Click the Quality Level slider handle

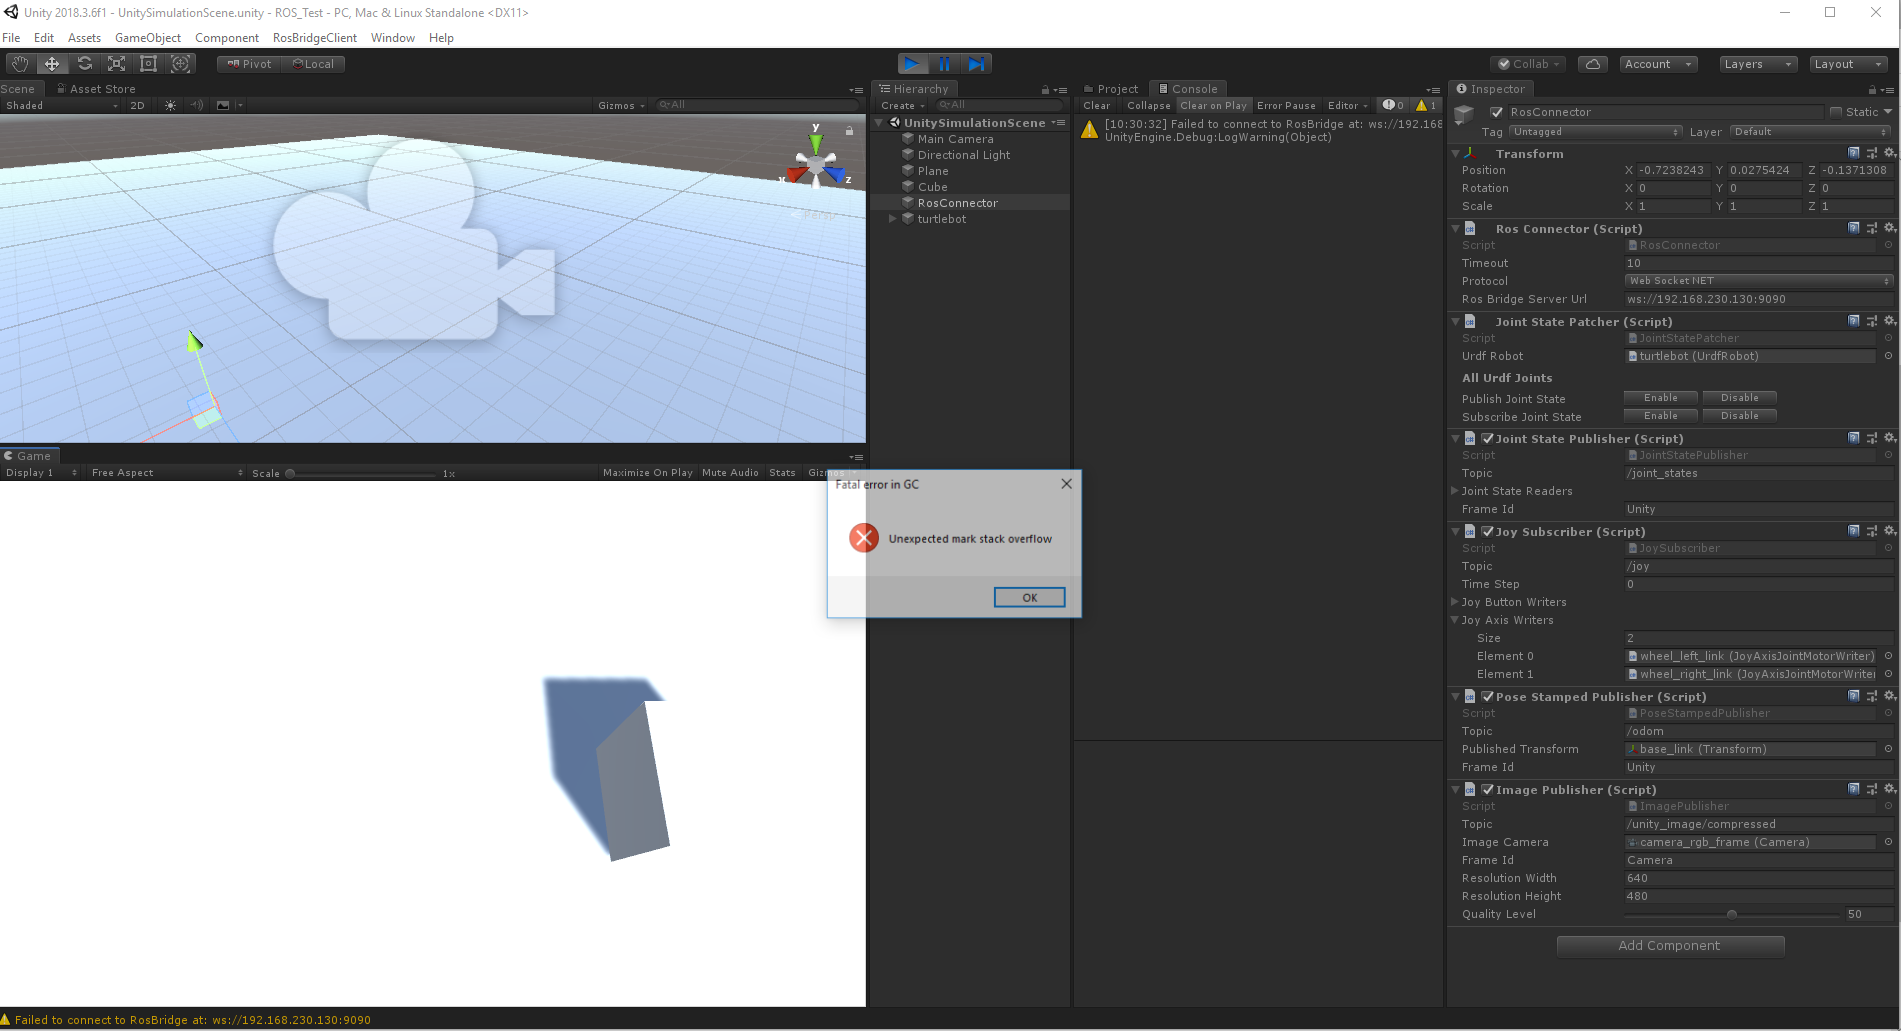pos(1732,913)
